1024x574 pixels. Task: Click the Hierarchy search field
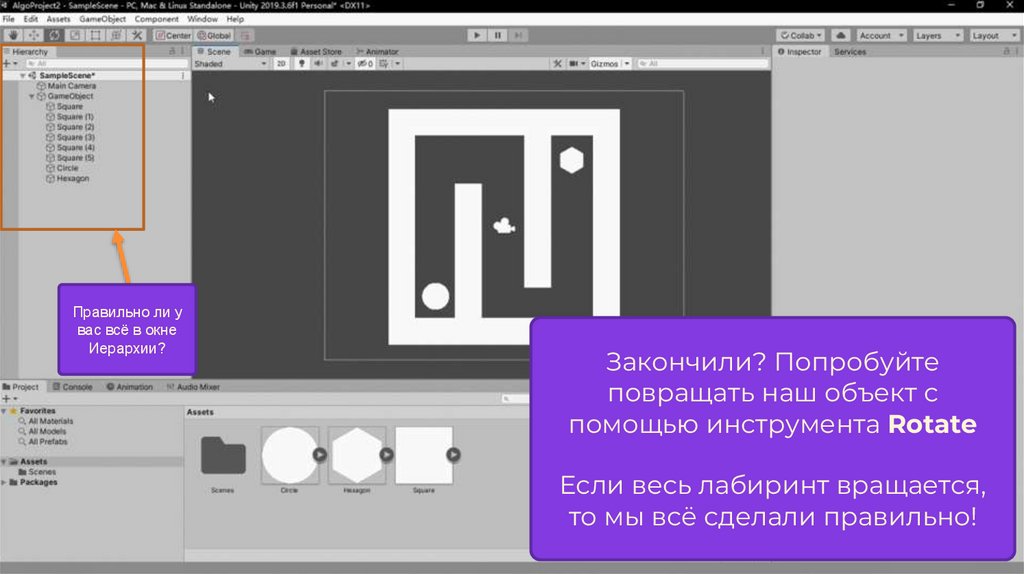pyautogui.click(x=105, y=64)
